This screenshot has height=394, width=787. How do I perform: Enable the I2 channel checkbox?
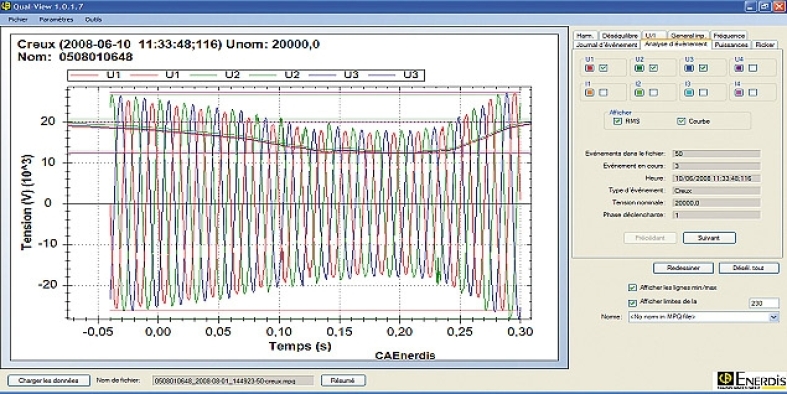tap(653, 92)
